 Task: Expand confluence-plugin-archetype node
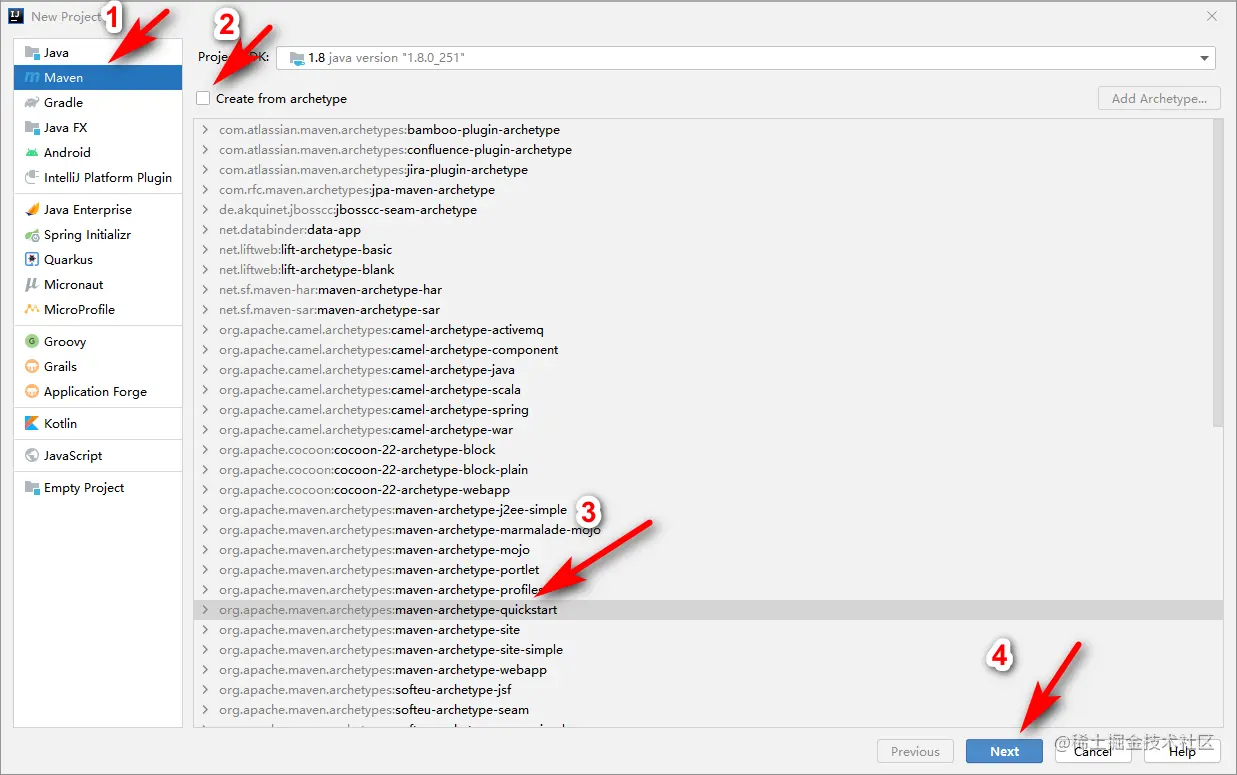(x=205, y=150)
